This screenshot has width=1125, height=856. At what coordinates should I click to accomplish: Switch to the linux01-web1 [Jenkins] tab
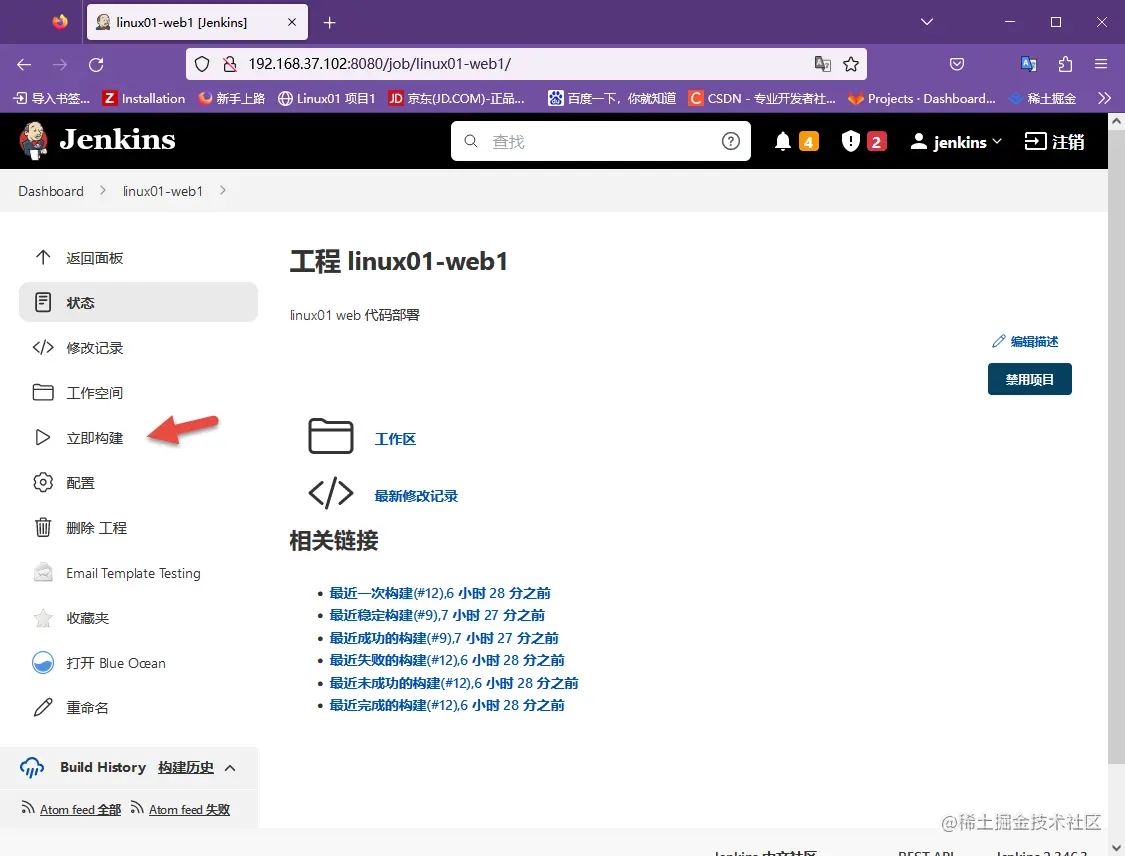tap(197, 22)
